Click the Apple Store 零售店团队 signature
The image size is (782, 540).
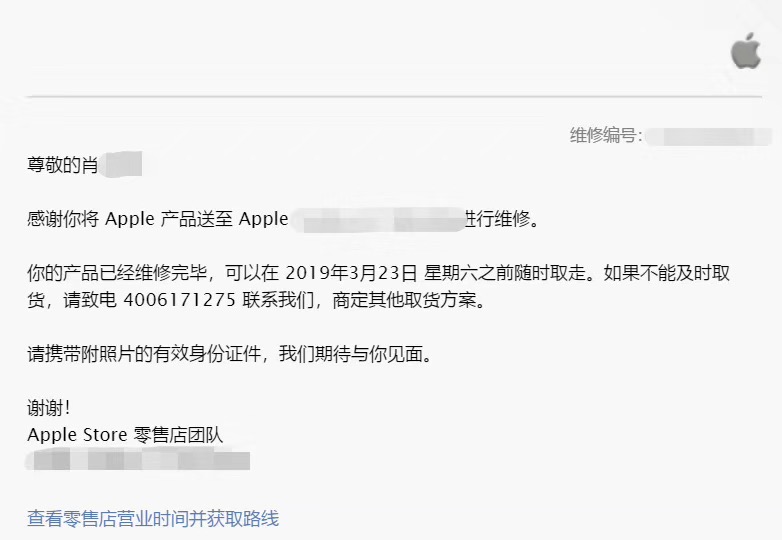coord(125,435)
